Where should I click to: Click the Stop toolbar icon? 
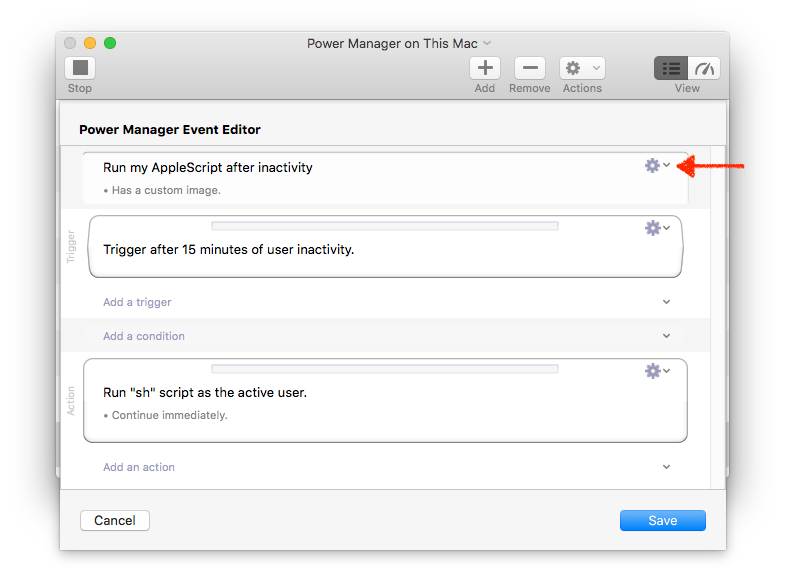tap(80, 68)
